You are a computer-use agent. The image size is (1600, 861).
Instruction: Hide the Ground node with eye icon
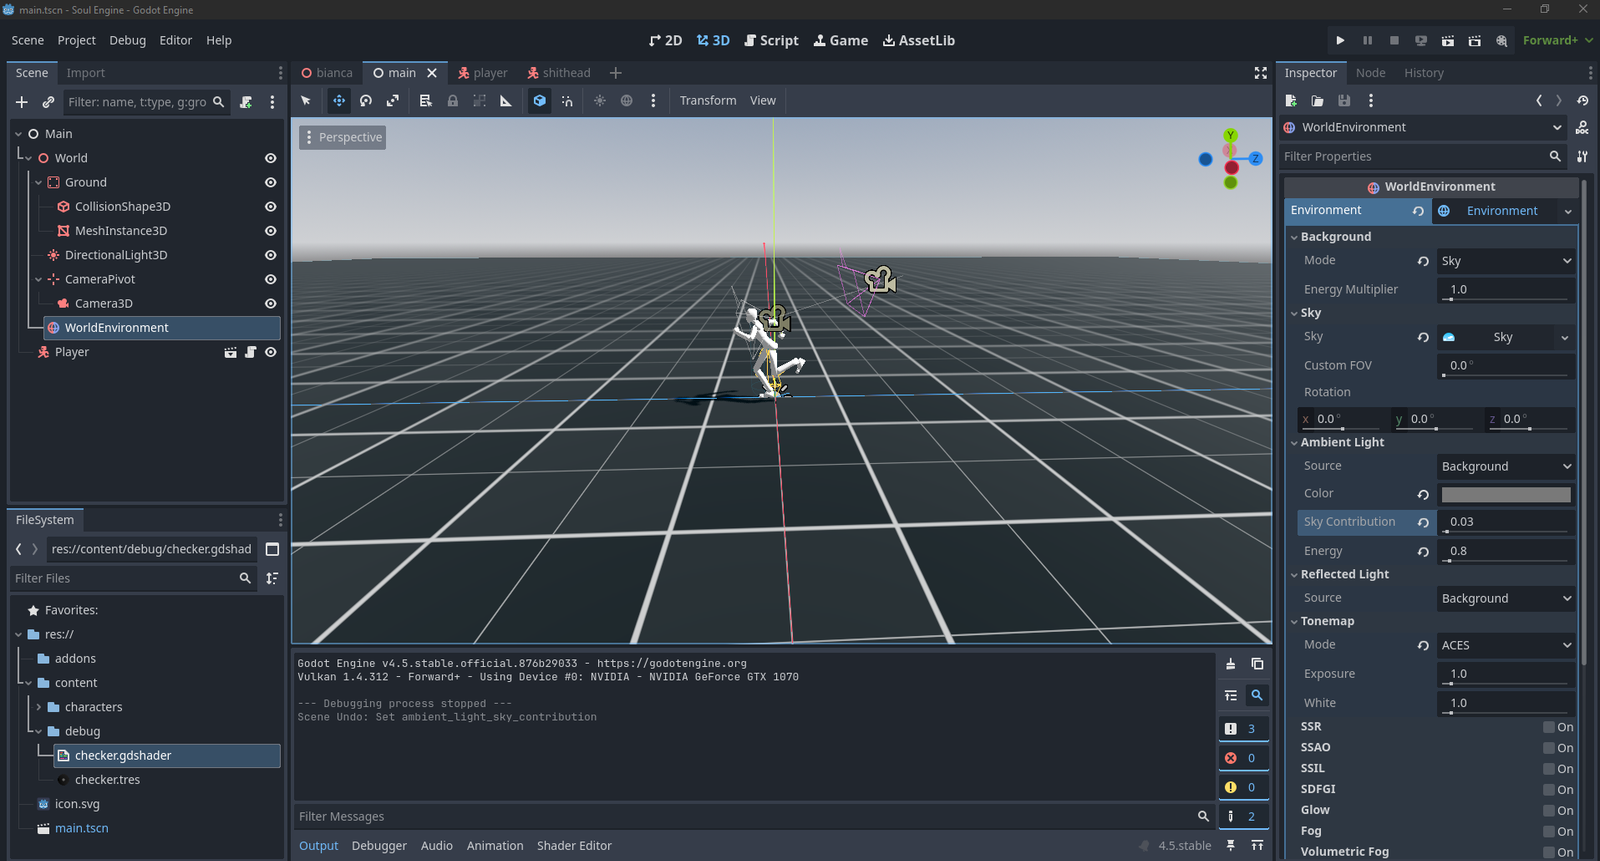coord(270,183)
